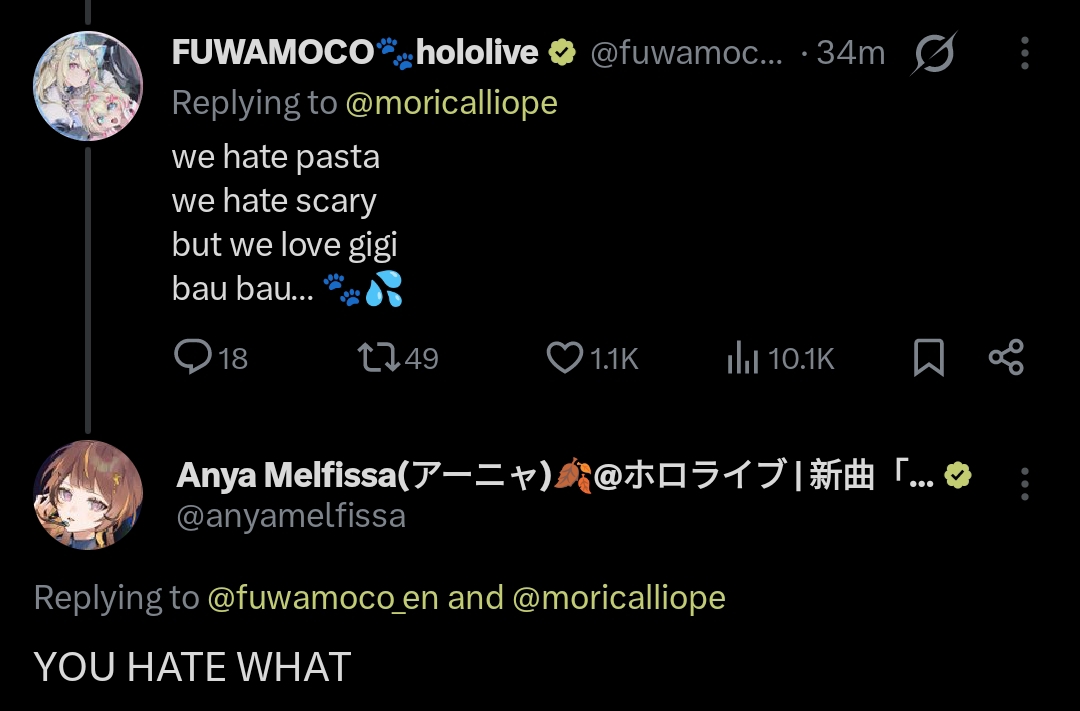The image size is (1080, 711).
Task: Like the FUWAMOCO tweet
Action: pyautogui.click(x=592, y=358)
